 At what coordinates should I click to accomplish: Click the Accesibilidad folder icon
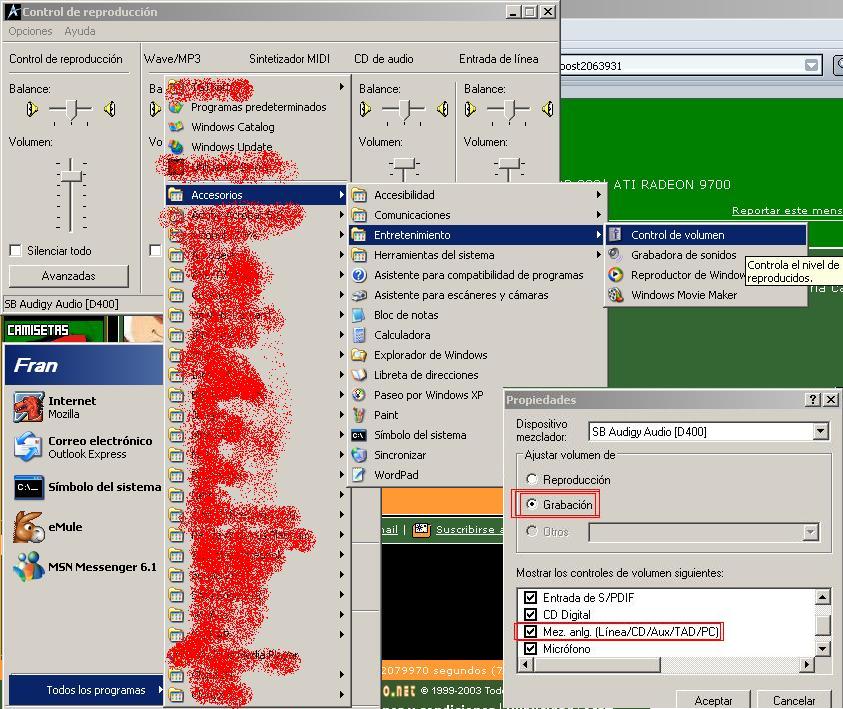[359, 195]
